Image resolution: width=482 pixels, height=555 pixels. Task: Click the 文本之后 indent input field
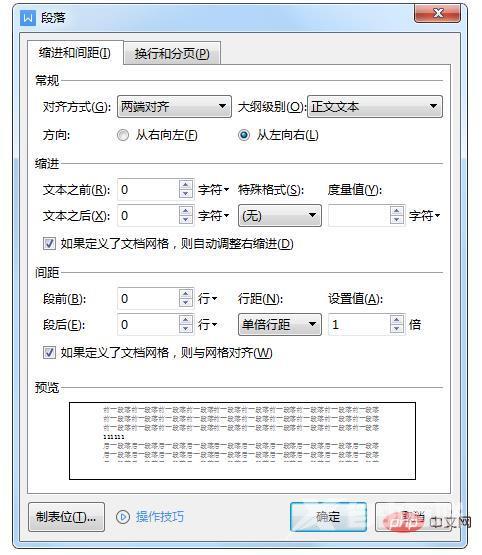pyautogui.click(x=149, y=216)
